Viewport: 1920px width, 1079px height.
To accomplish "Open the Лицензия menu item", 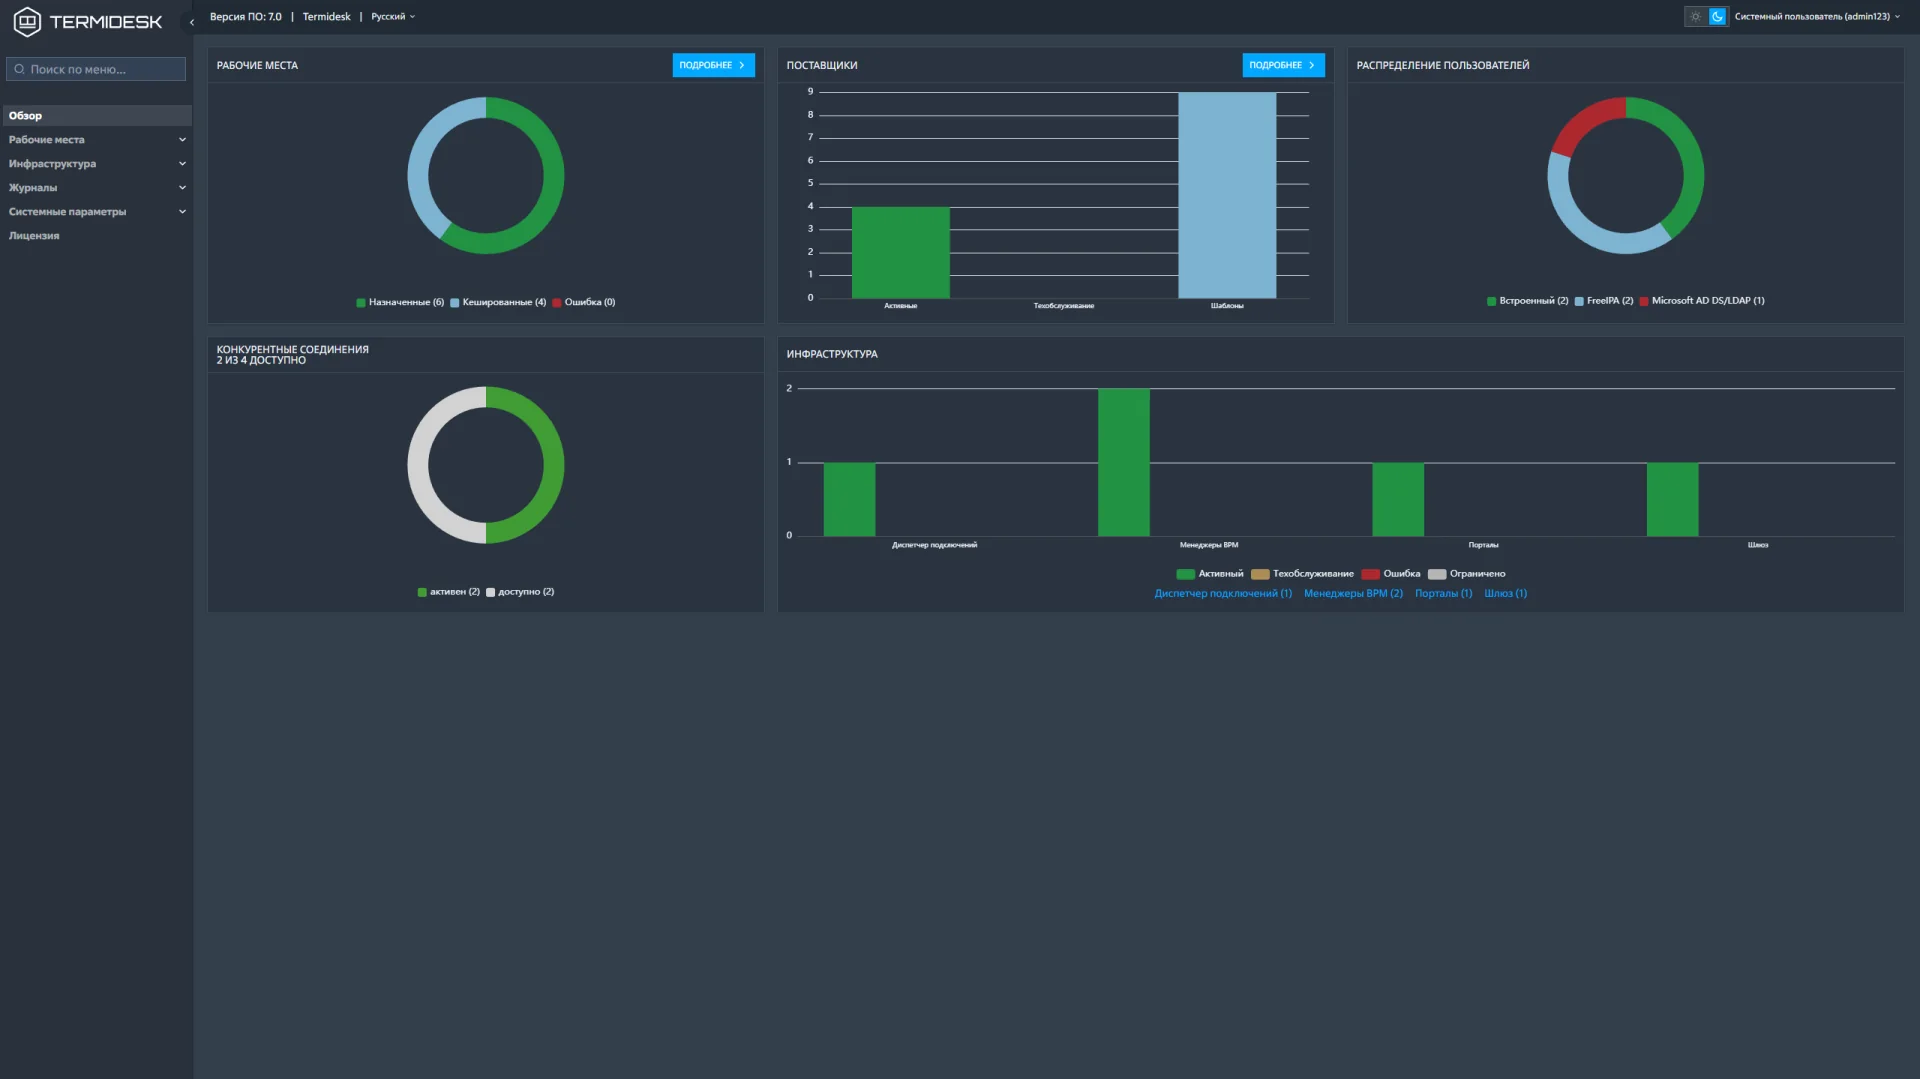I will [96, 236].
